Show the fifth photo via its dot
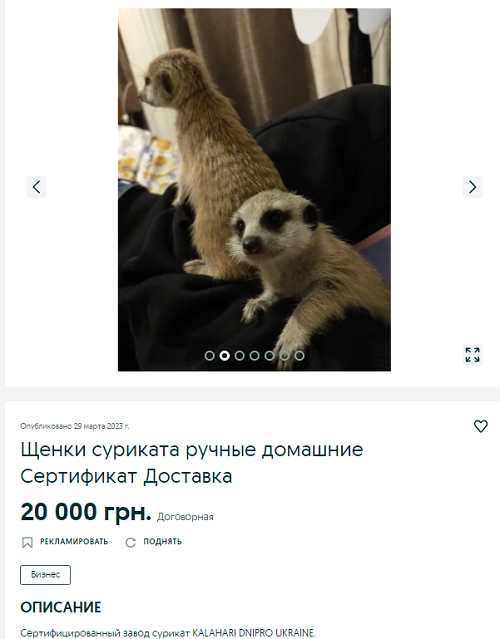Viewport: 500px width, 639px height. 269,356
